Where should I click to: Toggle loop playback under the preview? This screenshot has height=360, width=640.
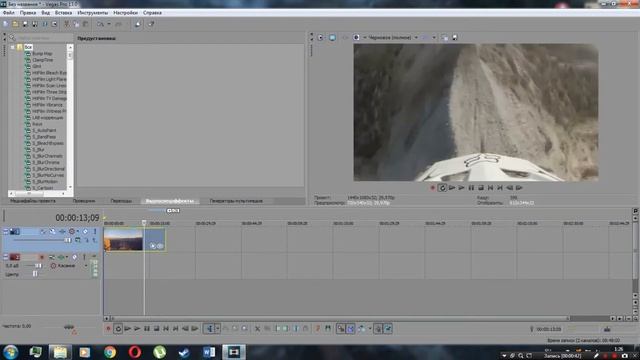(442, 188)
